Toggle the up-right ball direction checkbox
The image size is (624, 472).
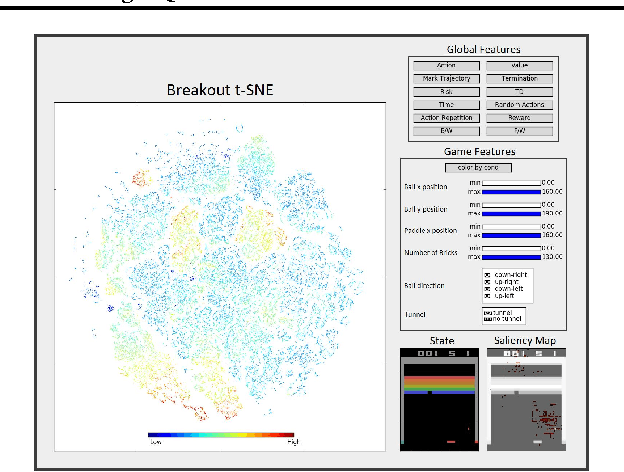[x=487, y=282]
